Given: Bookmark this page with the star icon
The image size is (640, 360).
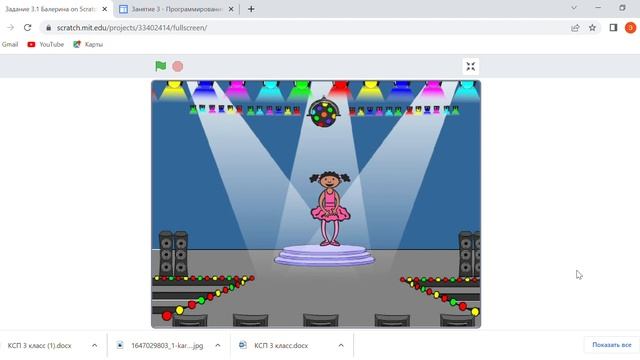Looking at the screenshot, I should pos(592,28).
